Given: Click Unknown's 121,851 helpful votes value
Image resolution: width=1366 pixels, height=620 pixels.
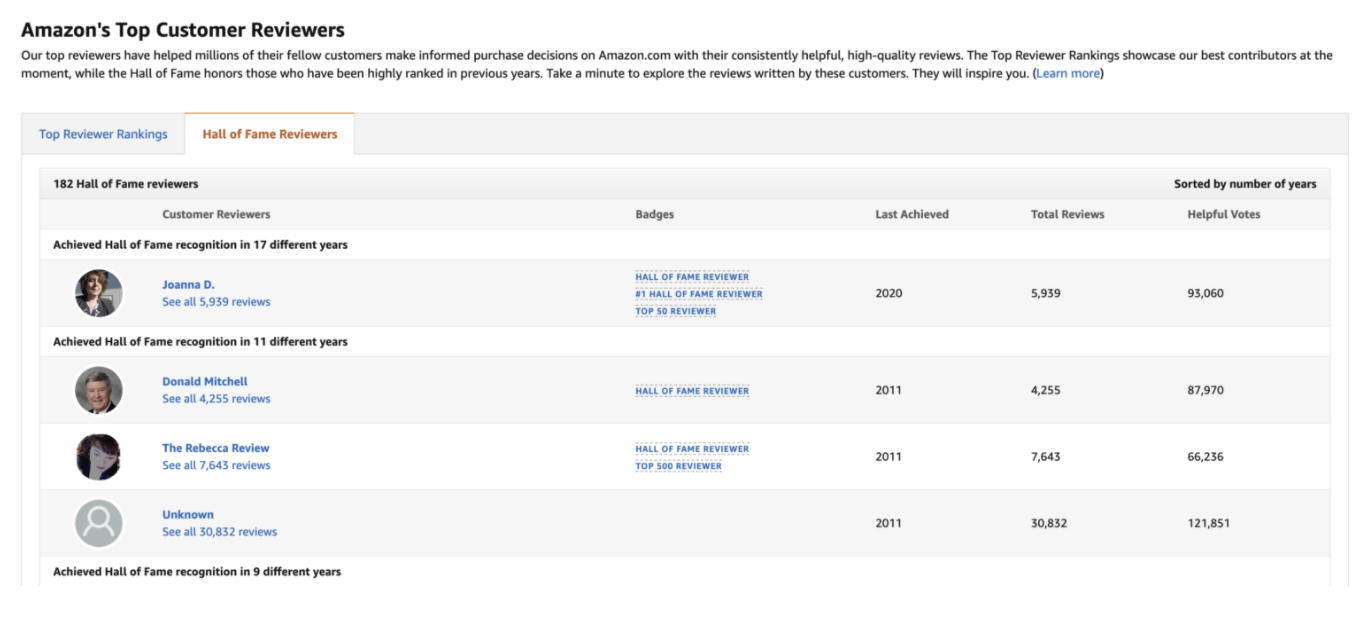Looking at the screenshot, I should click(1209, 523).
